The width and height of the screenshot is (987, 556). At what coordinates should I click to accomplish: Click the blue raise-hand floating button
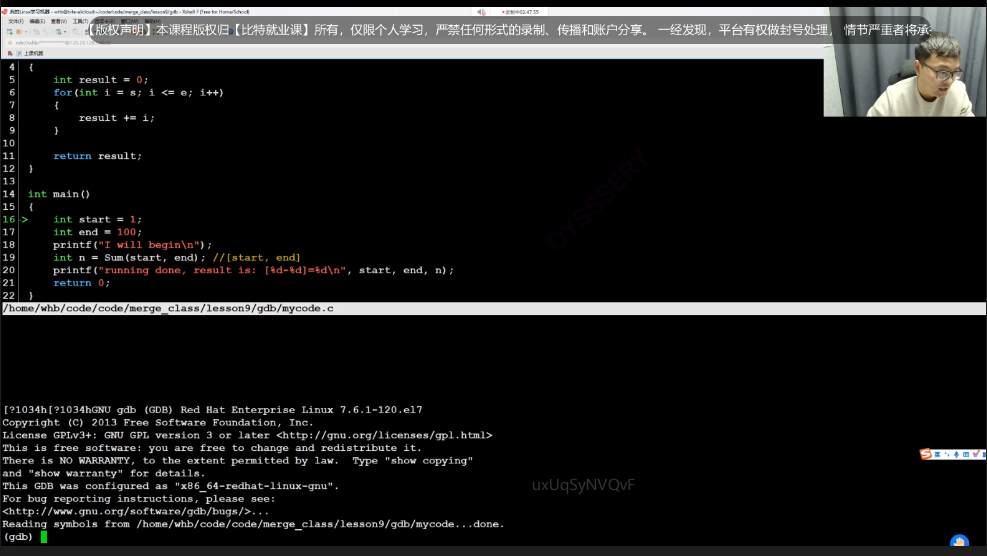(x=959, y=545)
